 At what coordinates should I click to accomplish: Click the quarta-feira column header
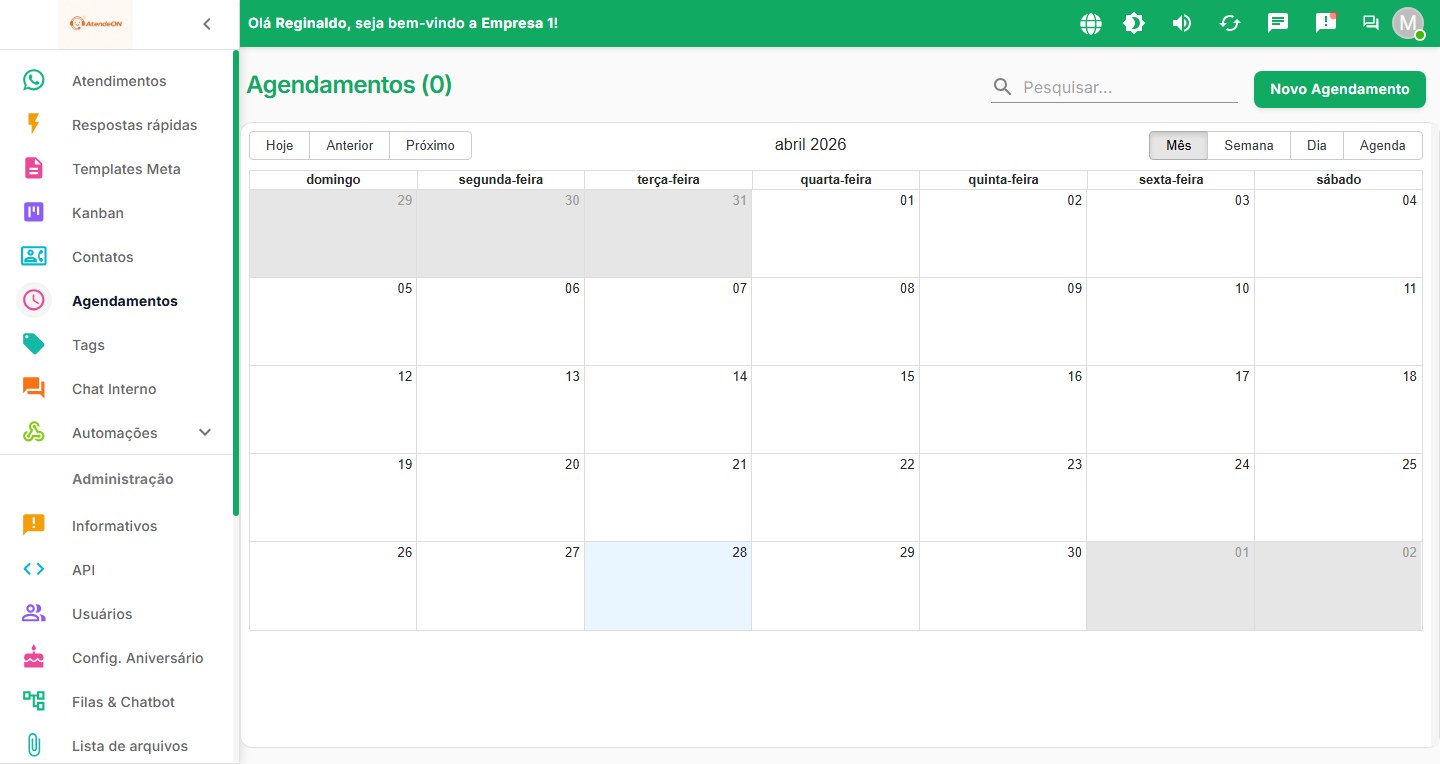coord(835,180)
